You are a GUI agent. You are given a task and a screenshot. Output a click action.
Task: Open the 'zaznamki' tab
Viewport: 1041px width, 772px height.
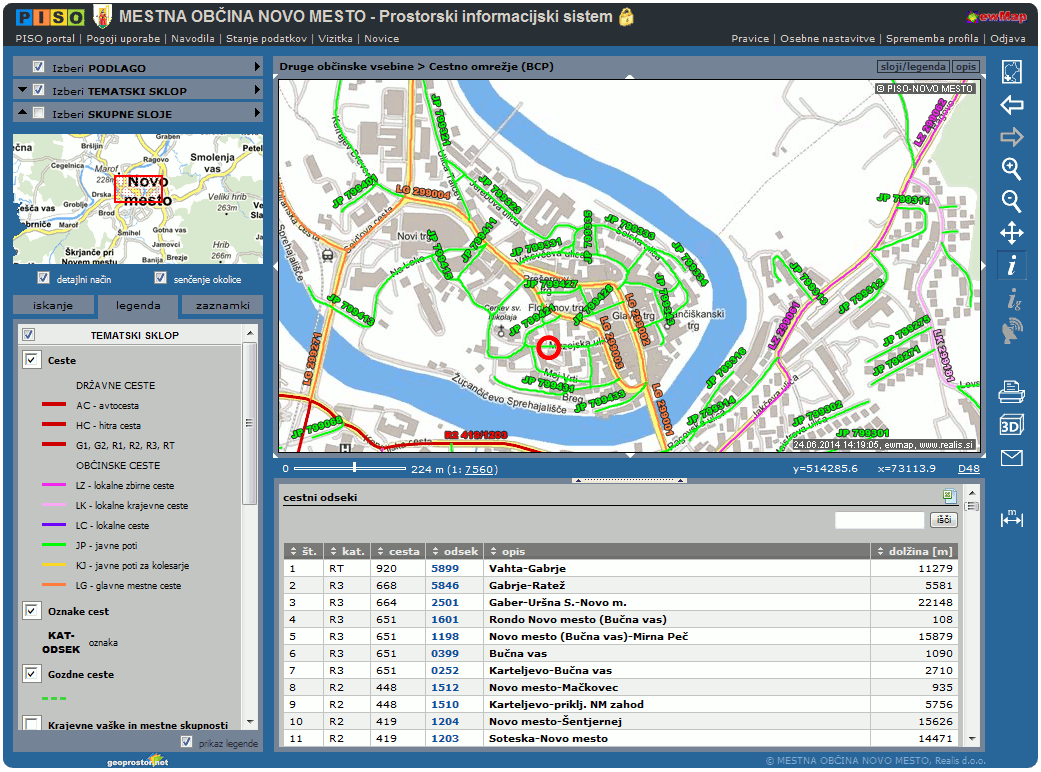point(222,306)
